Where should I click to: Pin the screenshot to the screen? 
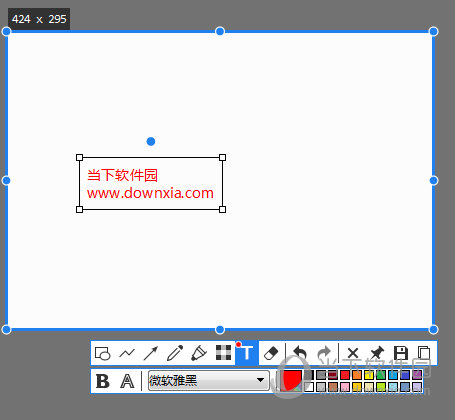[x=377, y=353]
